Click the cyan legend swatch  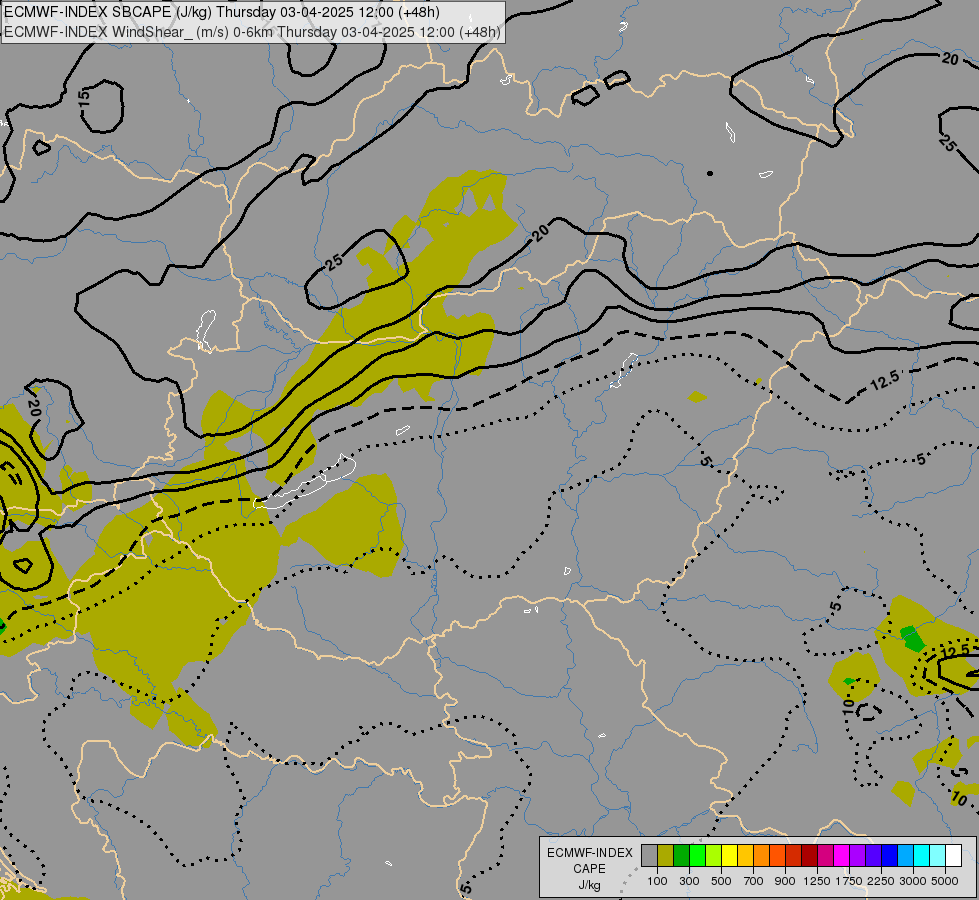[922, 856]
